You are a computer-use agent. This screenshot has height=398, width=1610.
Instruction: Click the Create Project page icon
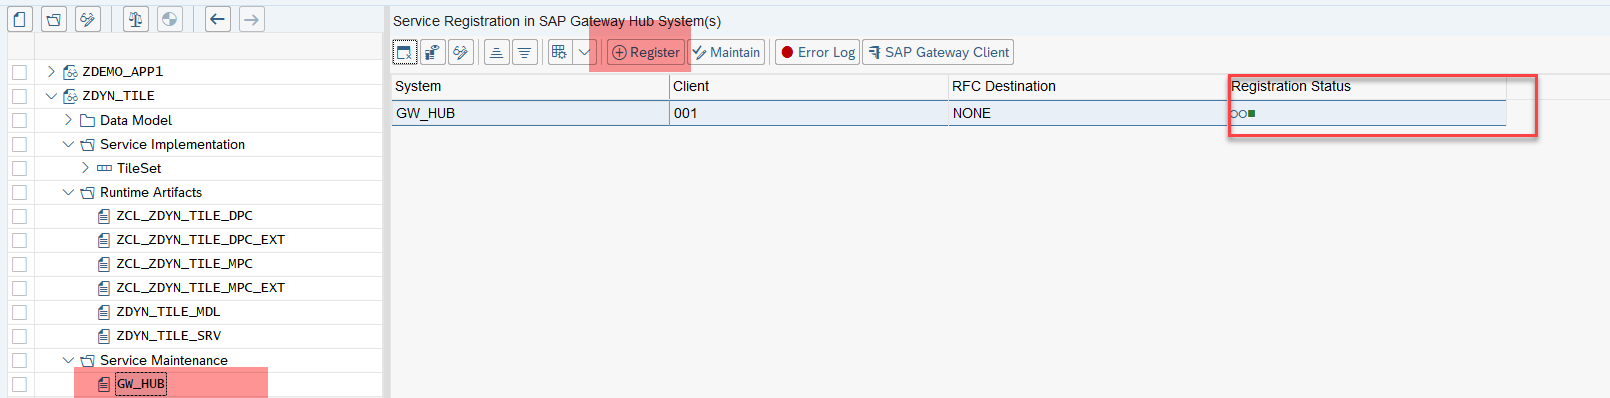tap(20, 19)
